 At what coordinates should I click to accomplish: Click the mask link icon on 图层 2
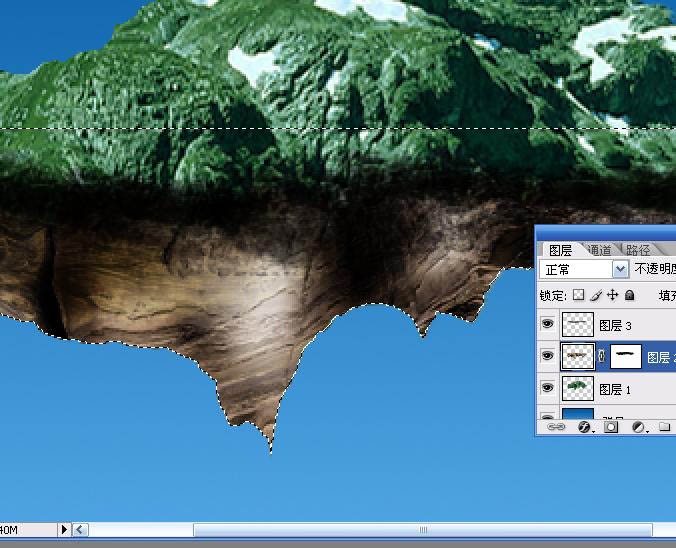602,356
